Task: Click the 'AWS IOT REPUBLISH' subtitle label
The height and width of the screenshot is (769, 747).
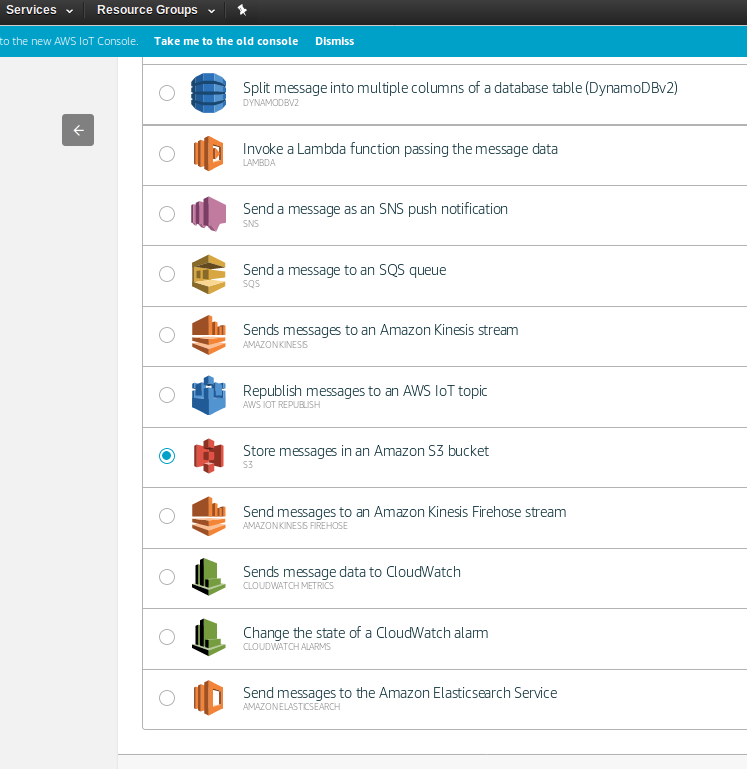Action: [x=282, y=405]
